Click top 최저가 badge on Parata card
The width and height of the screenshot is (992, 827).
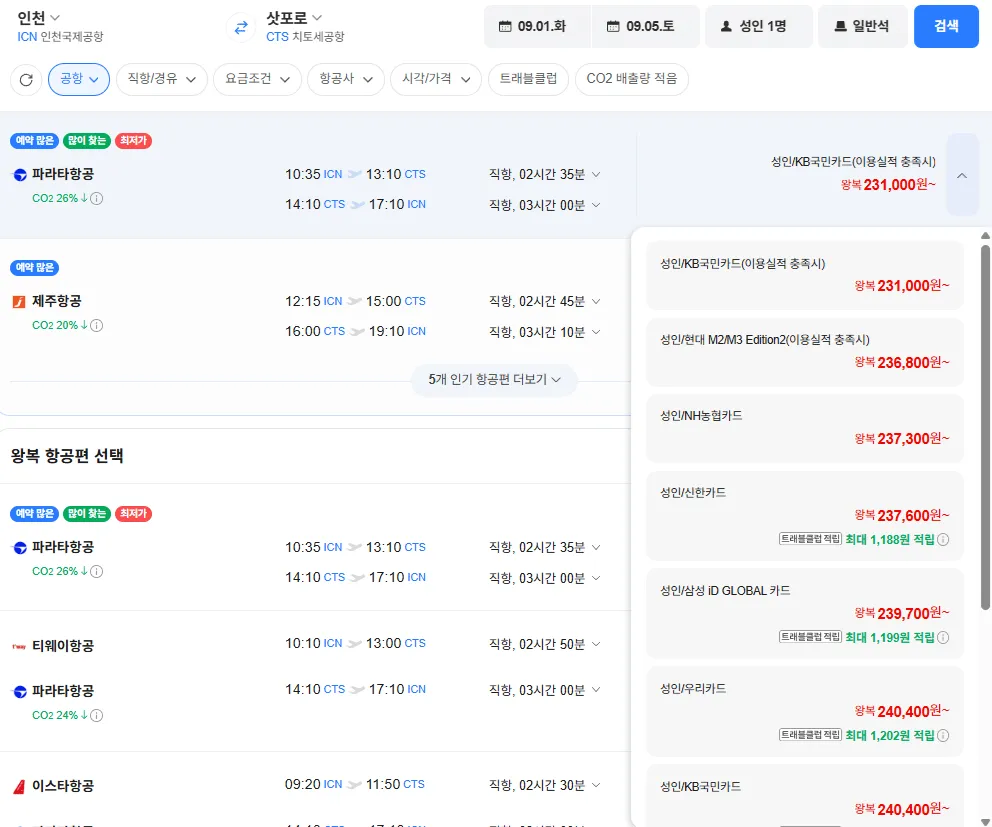tap(133, 141)
